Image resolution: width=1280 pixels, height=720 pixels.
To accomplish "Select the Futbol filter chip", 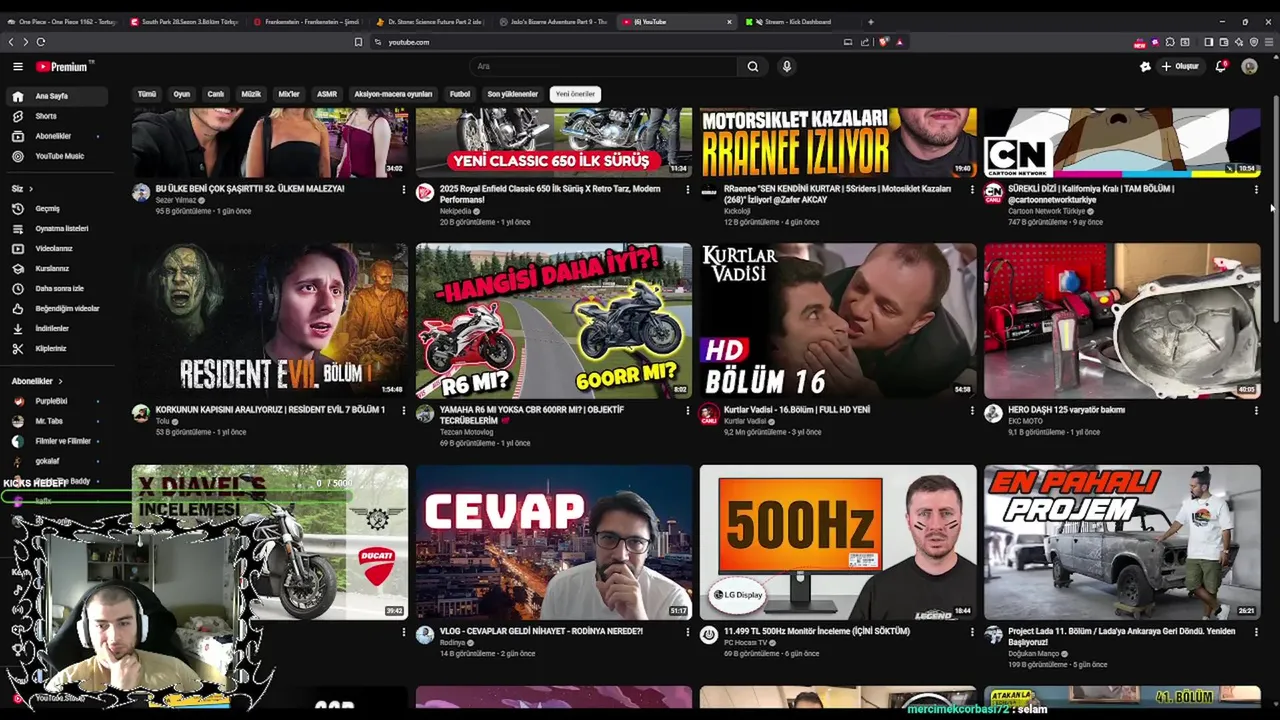I will pyautogui.click(x=460, y=94).
